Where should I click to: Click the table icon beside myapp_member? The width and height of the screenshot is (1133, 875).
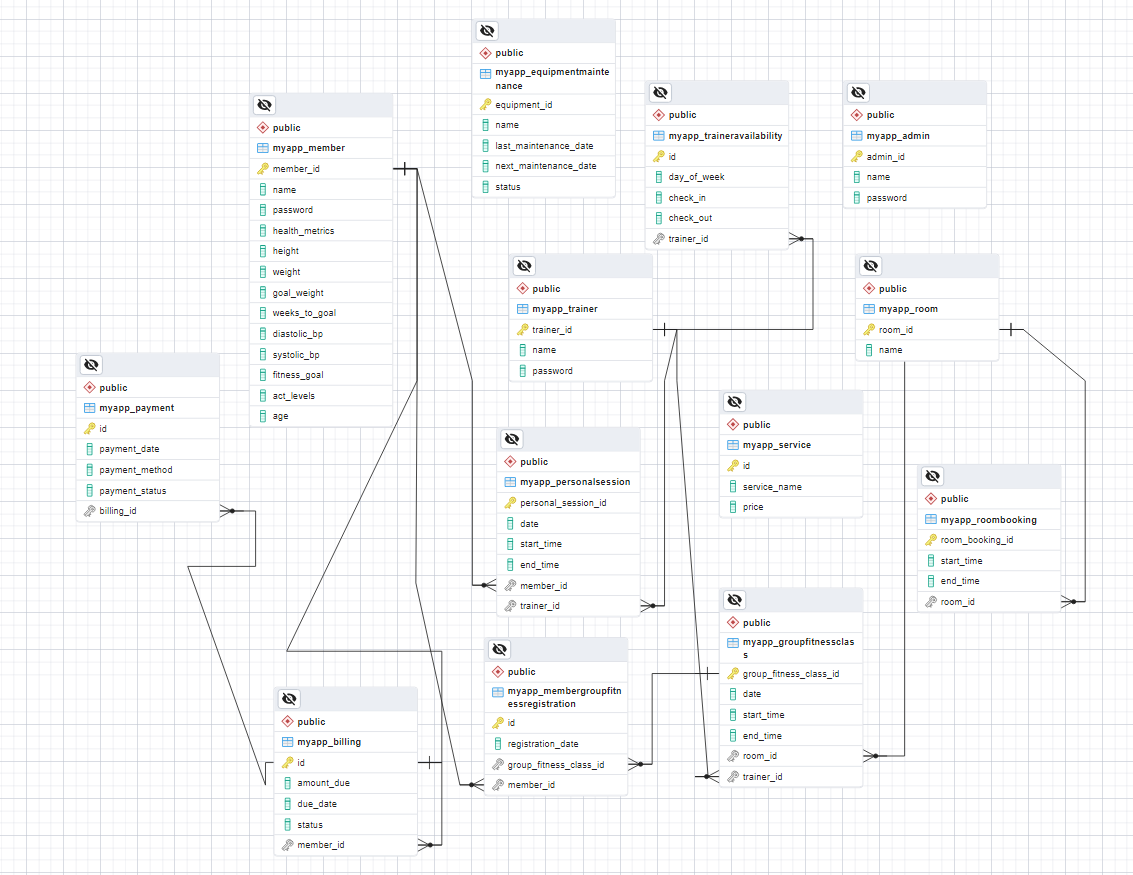pos(263,147)
